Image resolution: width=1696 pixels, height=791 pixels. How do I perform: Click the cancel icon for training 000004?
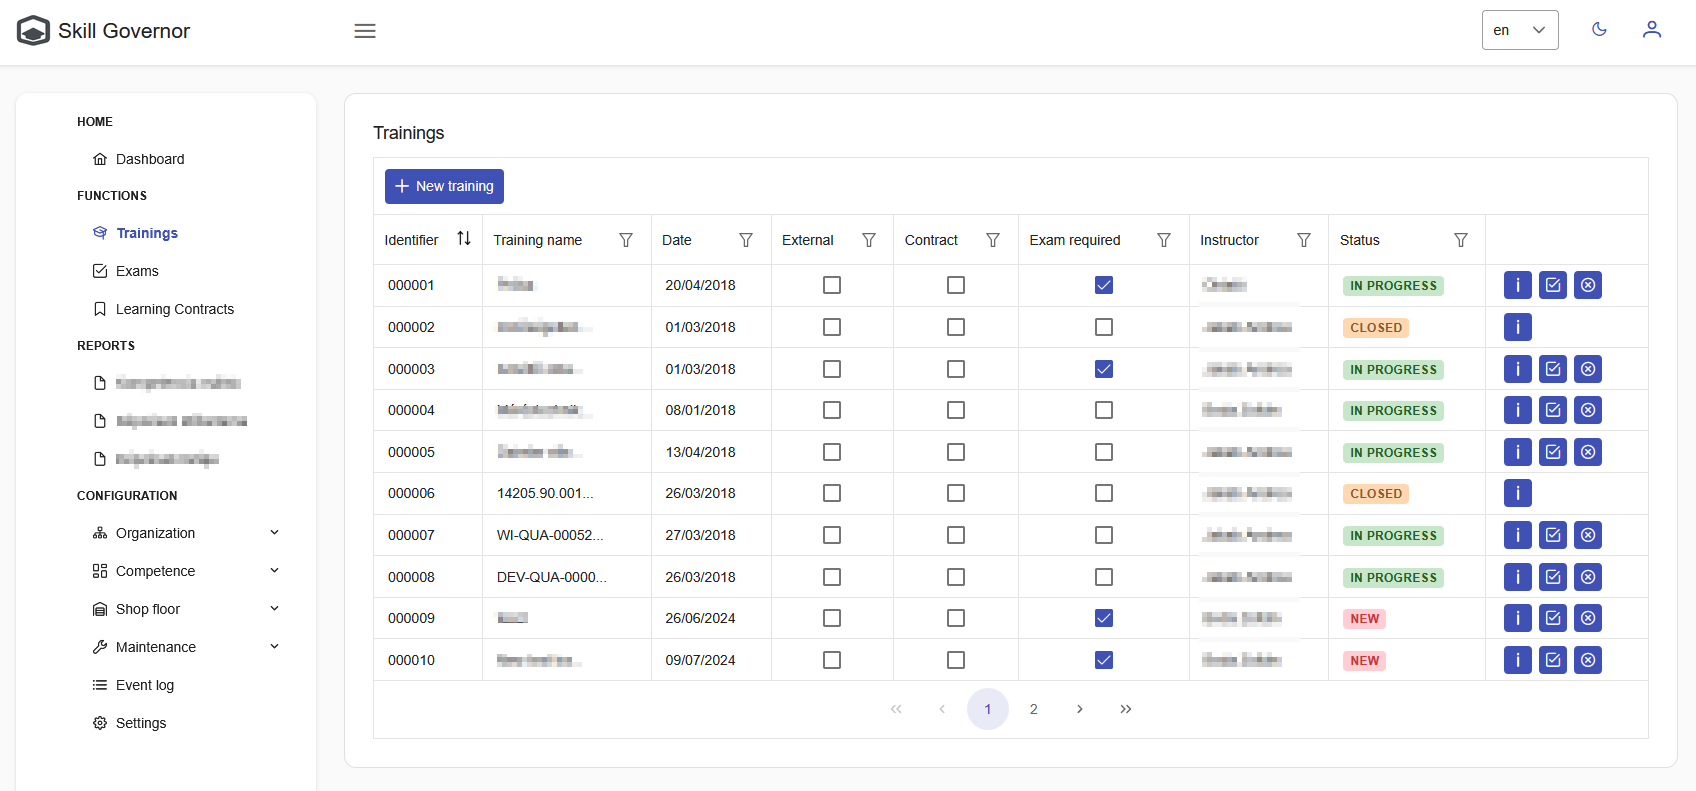click(1587, 410)
